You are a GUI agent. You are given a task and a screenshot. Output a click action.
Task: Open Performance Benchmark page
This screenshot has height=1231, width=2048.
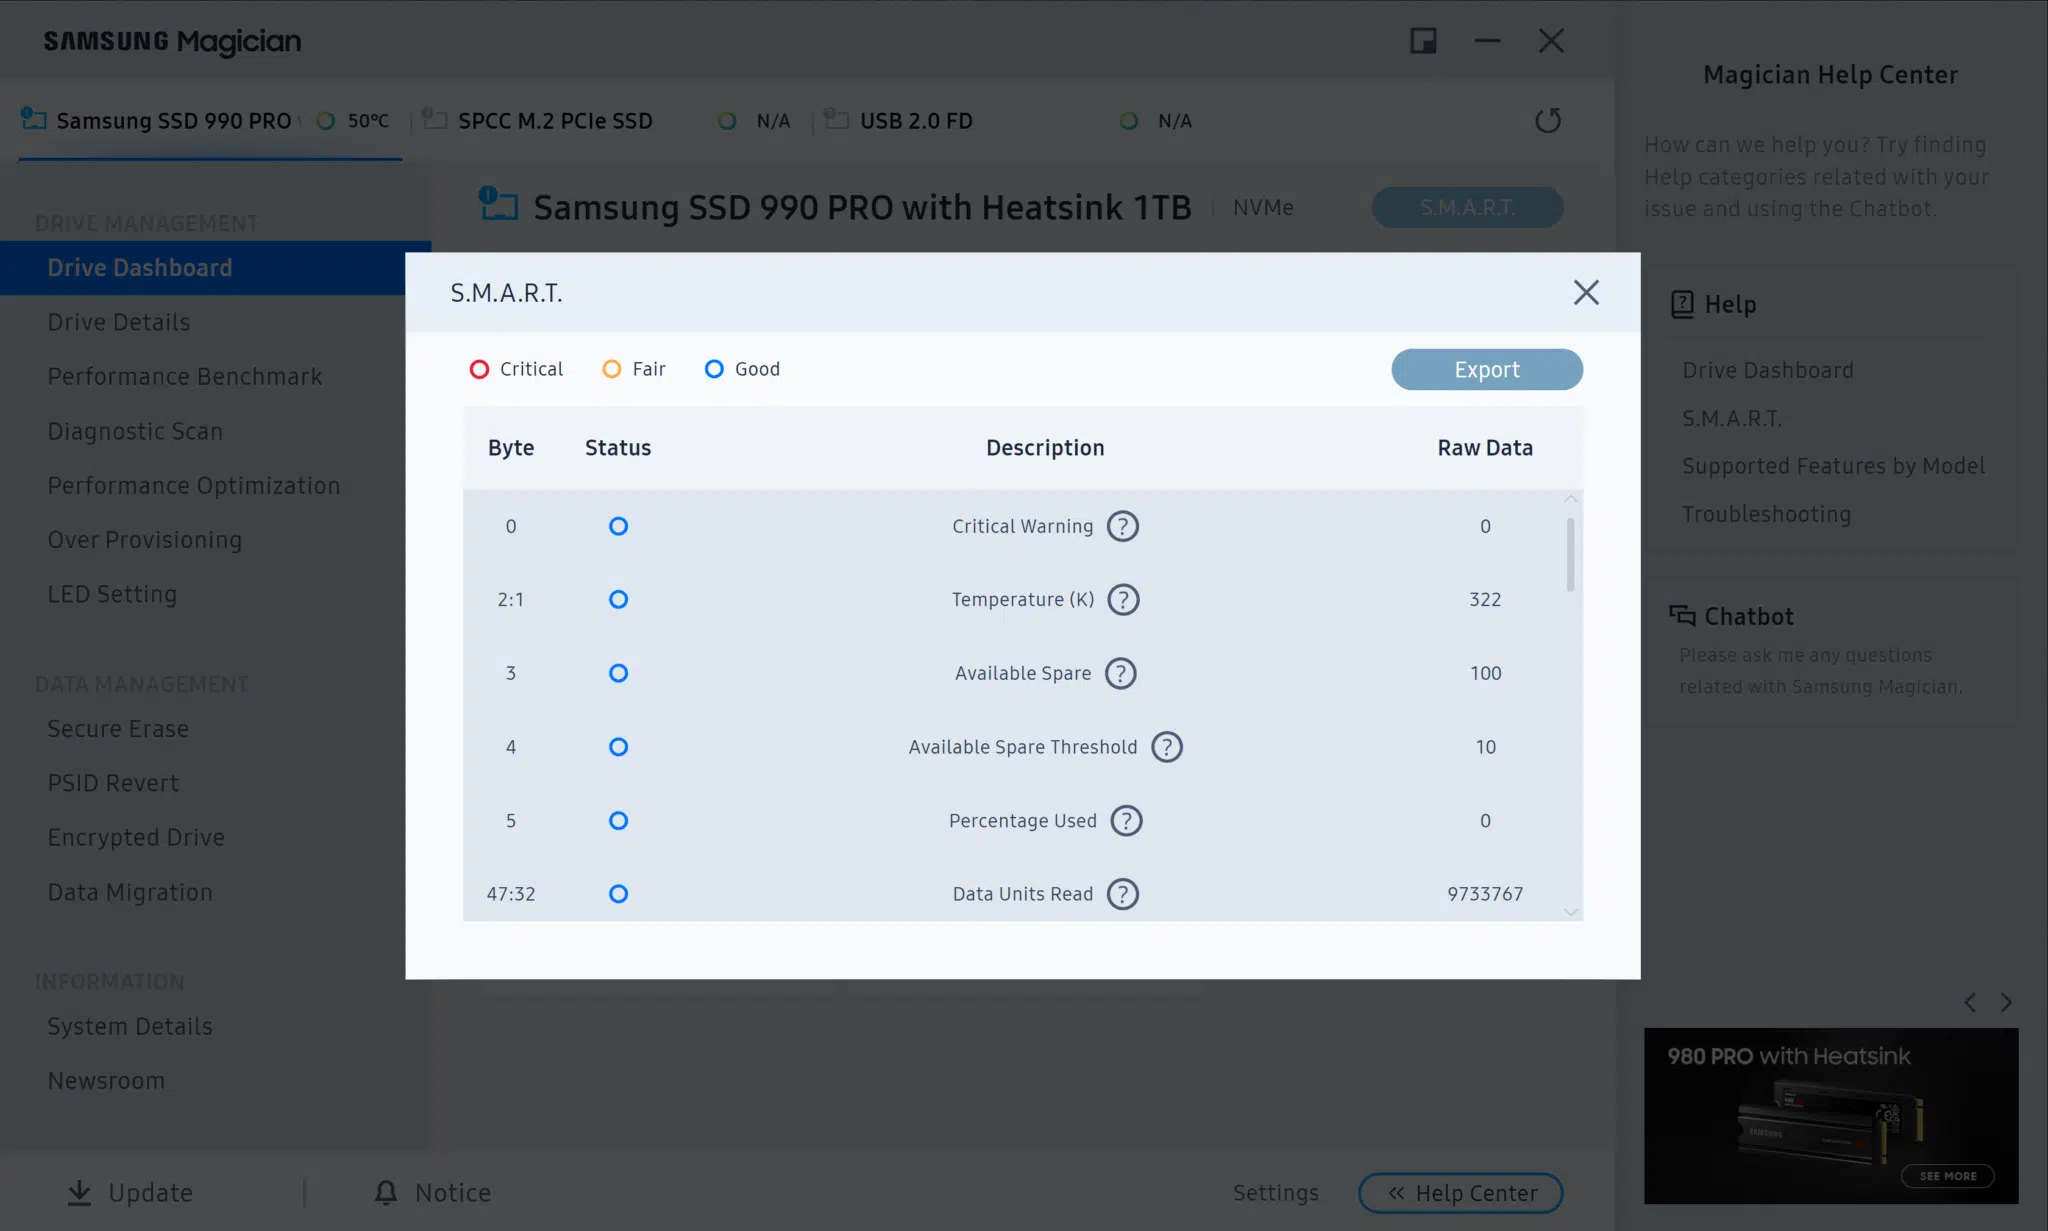tap(185, 376)
